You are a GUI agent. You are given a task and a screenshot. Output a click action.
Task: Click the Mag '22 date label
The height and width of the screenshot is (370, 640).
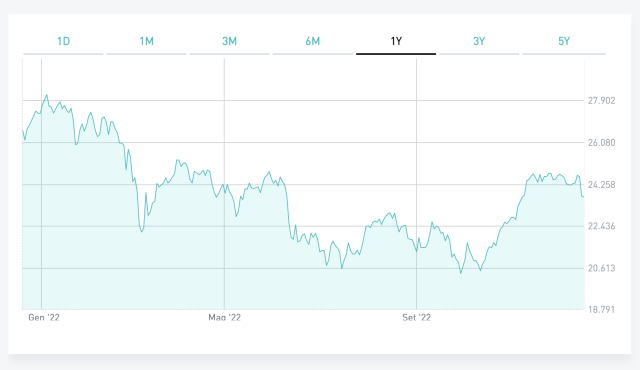coord(224,317)
